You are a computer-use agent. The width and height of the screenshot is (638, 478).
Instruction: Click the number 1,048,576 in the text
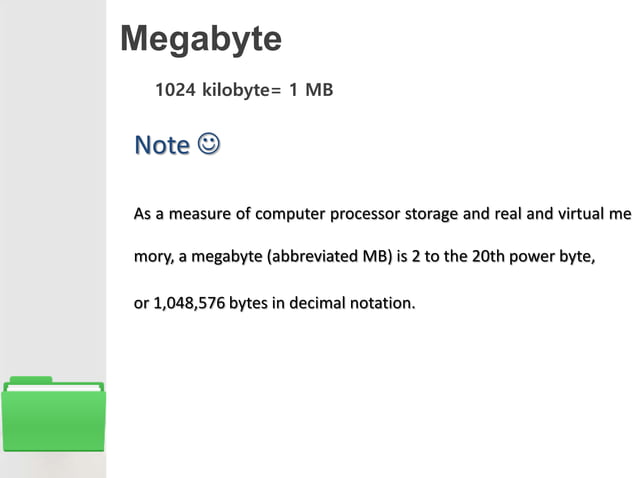tap(189, 303)
